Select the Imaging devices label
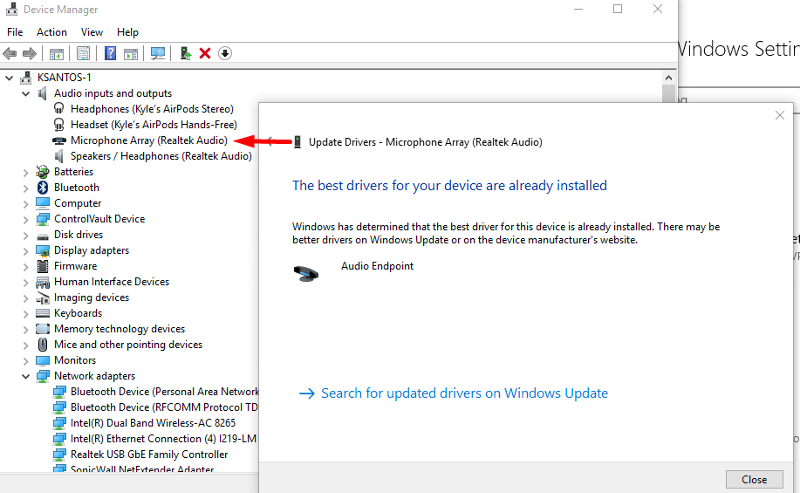Viewport: 800px width, 493px height. coord(91,298)
